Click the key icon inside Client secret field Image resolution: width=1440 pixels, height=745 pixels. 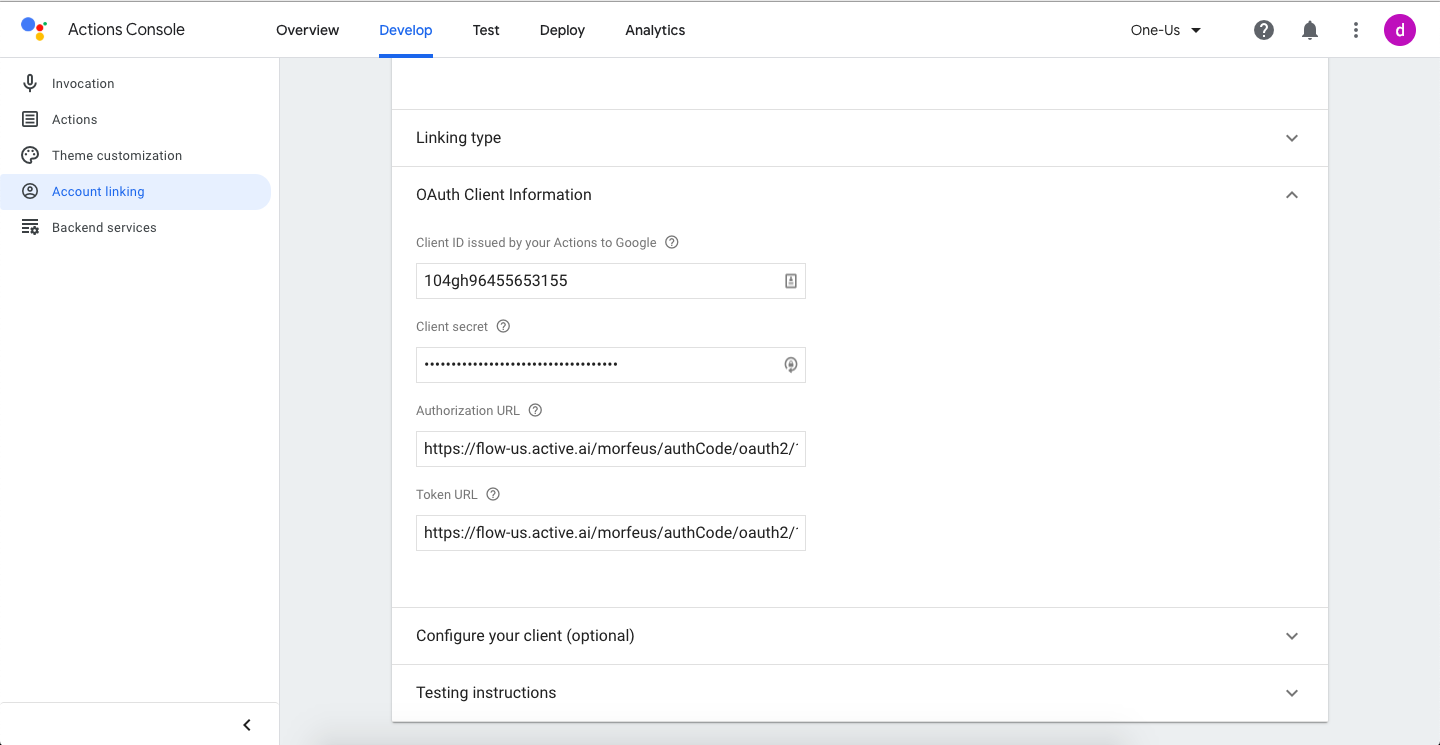pos(790,365)
